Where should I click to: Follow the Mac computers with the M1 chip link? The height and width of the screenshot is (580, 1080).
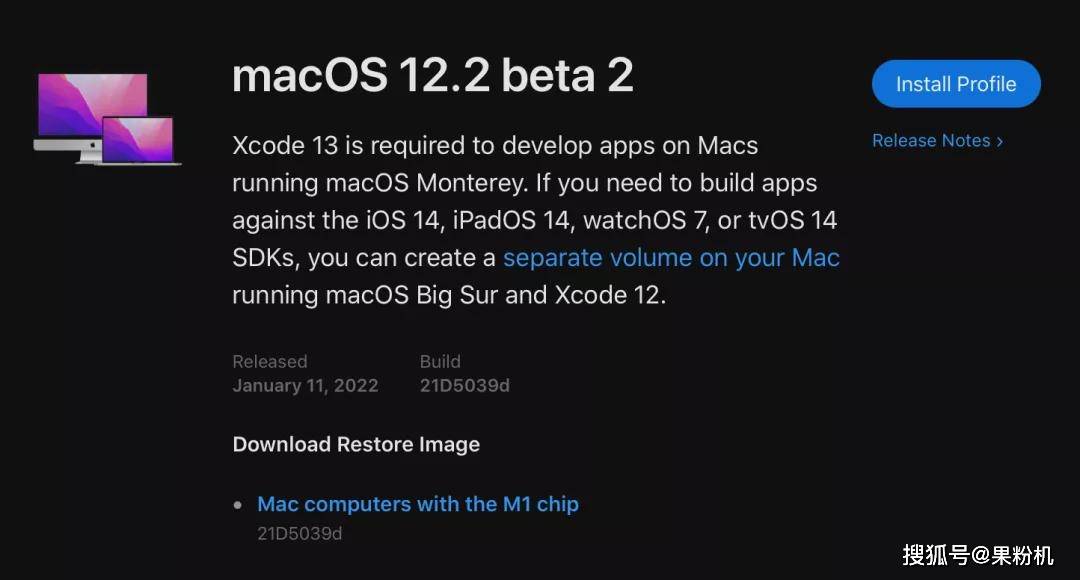(418, 504)
